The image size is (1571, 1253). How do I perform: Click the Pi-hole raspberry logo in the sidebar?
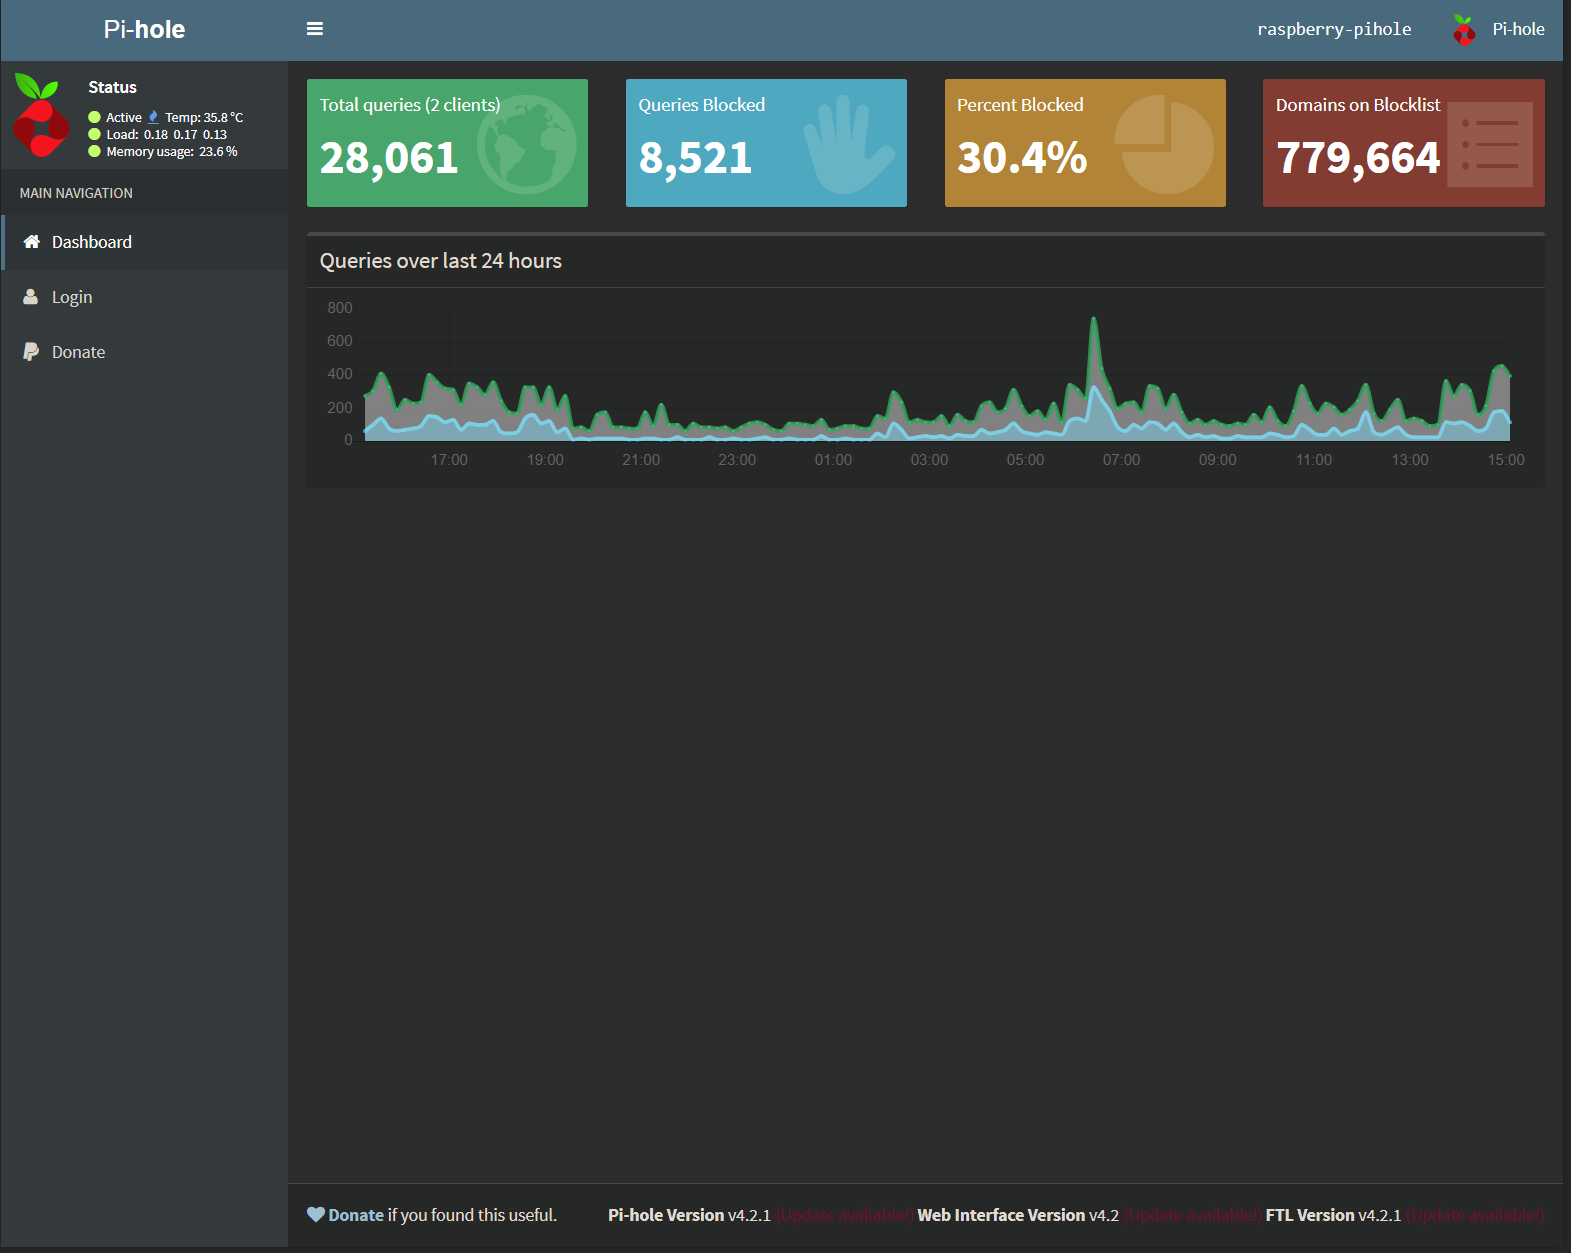click(41, 115)
